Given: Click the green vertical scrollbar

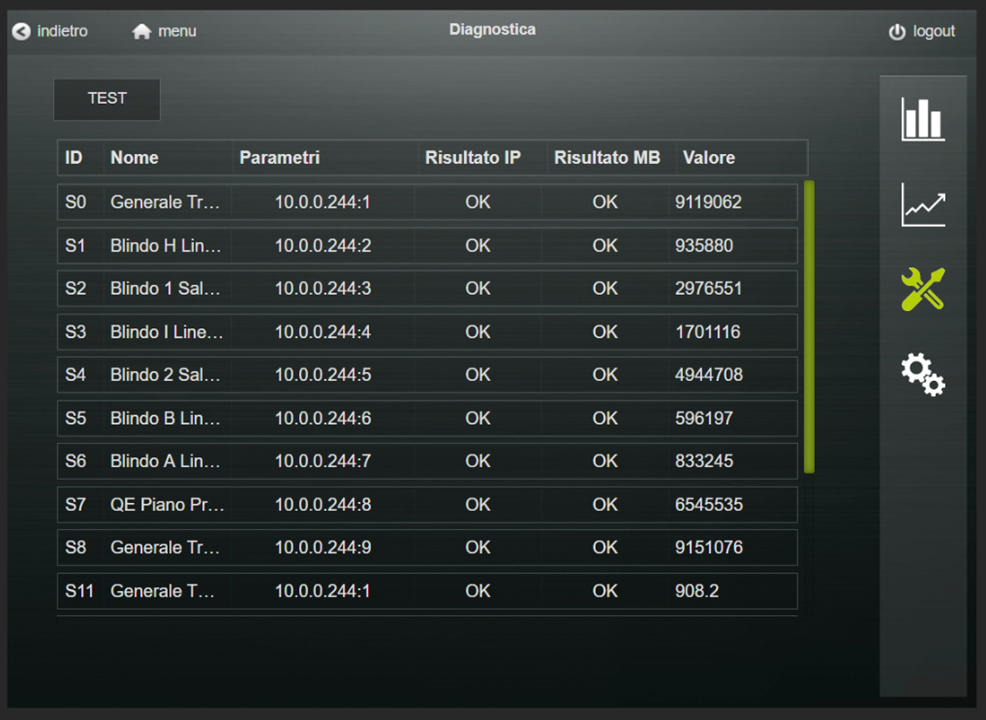Looking at the screenshot, I should coord(809,326).
